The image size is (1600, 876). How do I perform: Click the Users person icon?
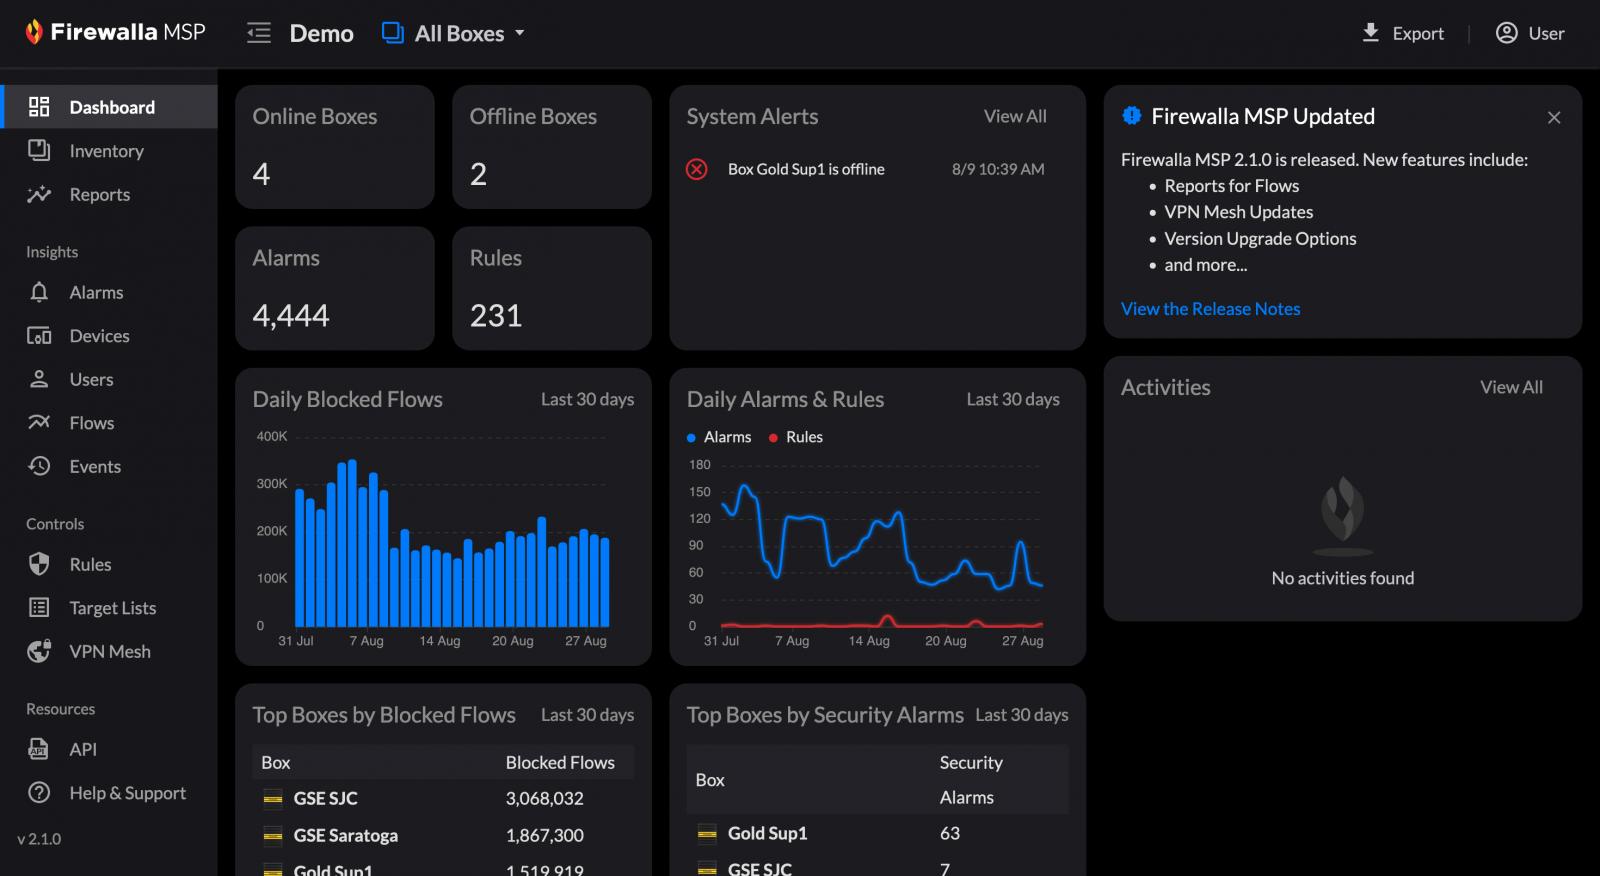39,379
